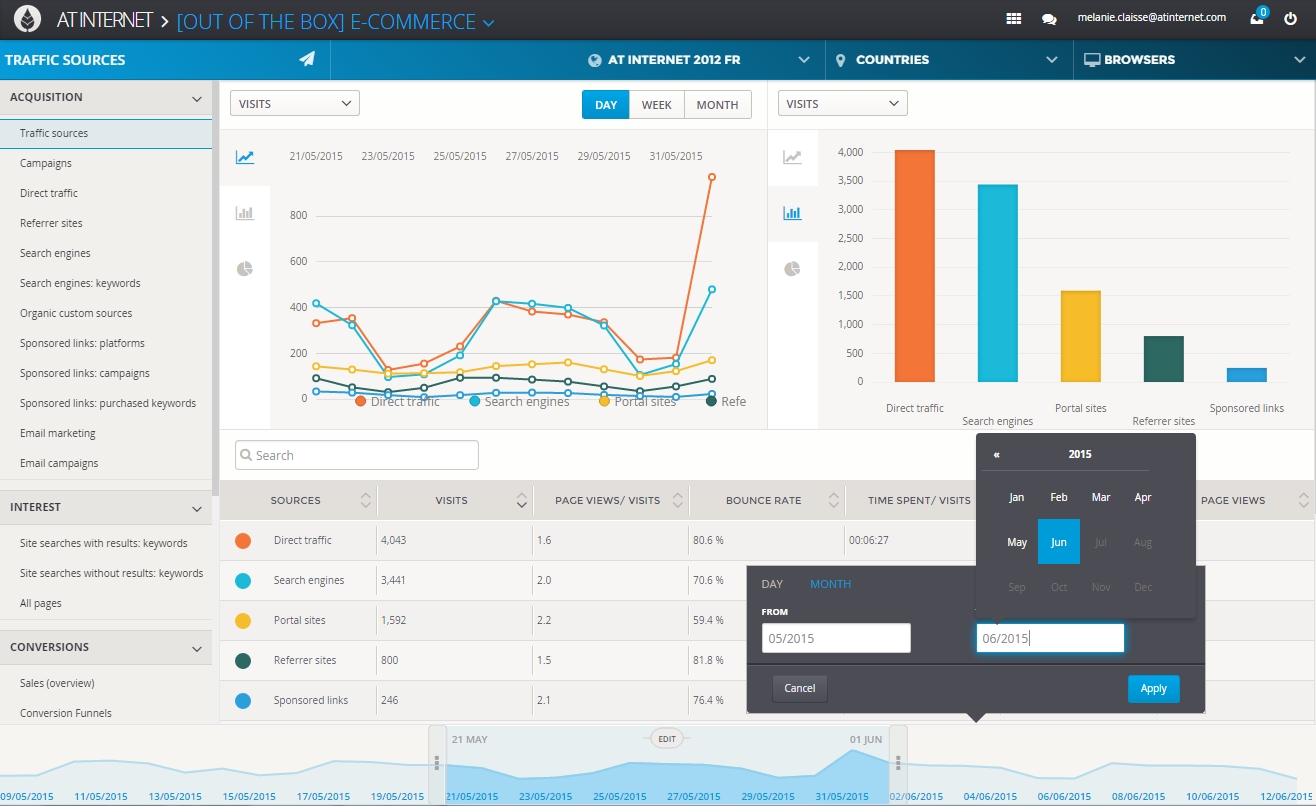Pick Jun in the month calendar
This screenshot has width=1316, height=806.
point(1059,542)
